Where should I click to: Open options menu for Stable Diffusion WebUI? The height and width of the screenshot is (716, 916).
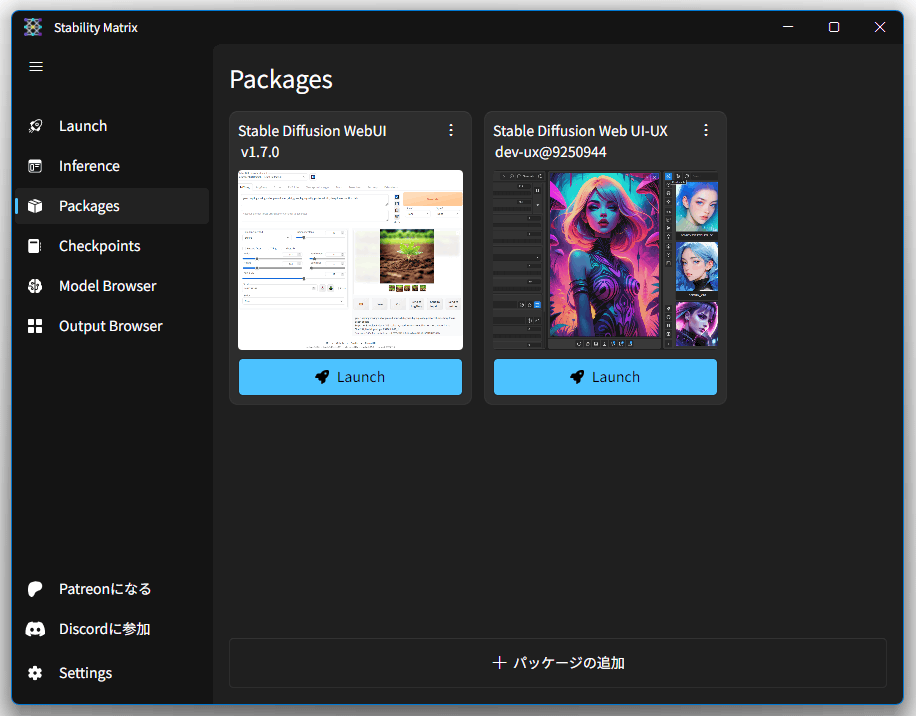point(451,130)
